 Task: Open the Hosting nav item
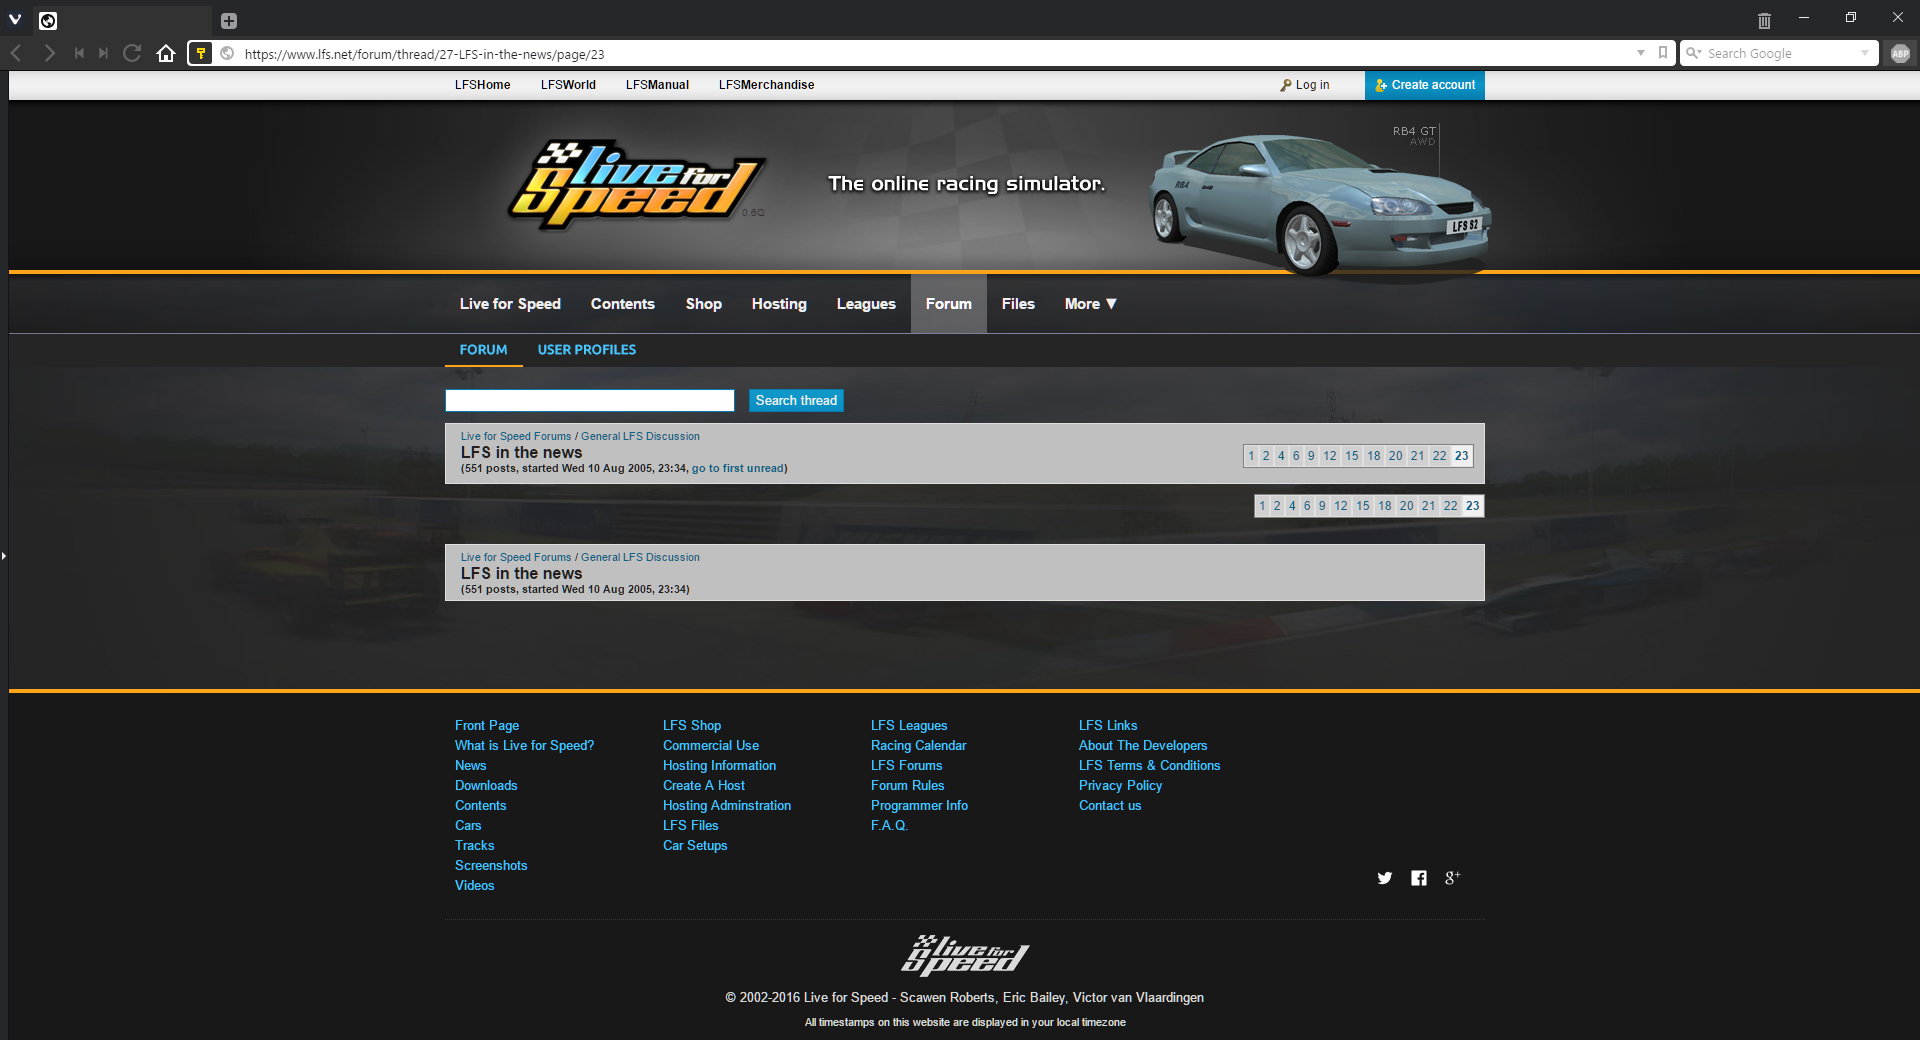[779, 304]
